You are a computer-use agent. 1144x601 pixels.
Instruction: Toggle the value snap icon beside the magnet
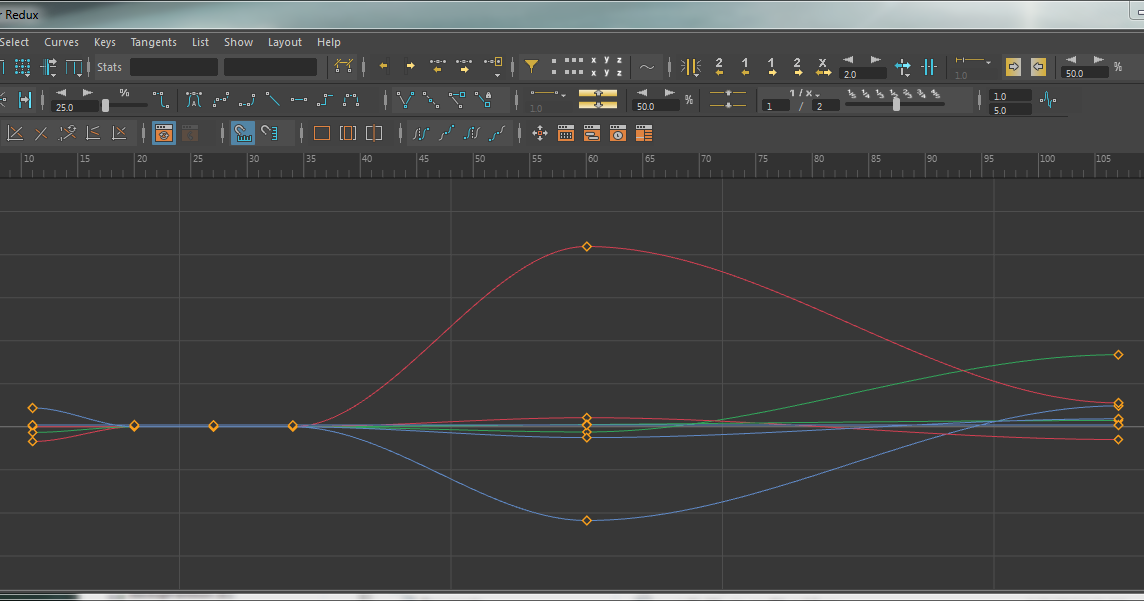click(269, 132)
